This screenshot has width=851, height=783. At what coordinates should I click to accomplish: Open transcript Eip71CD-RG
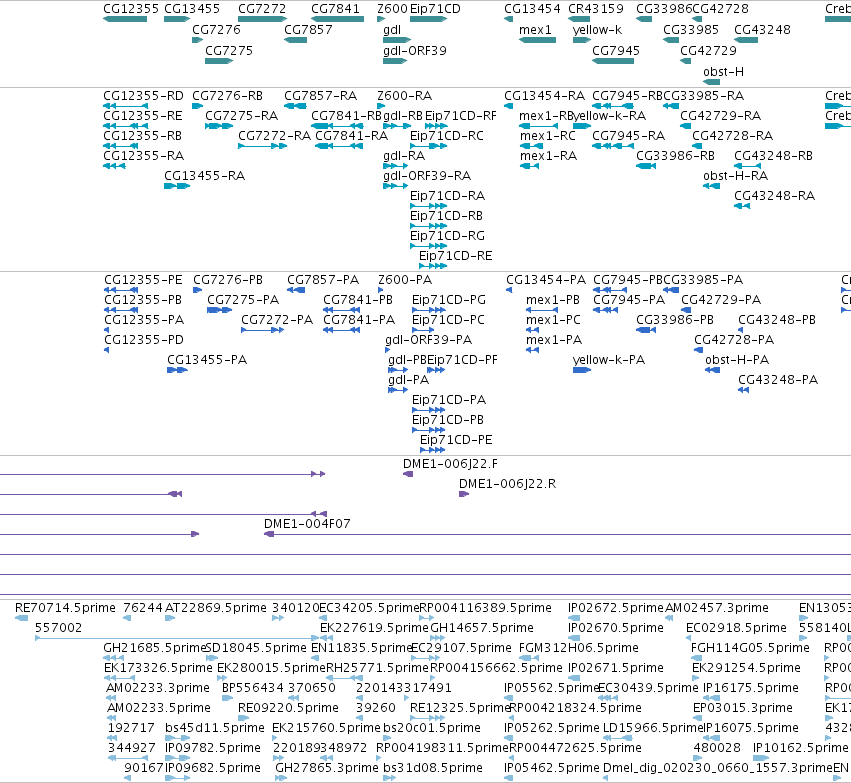tap(447, 236)
